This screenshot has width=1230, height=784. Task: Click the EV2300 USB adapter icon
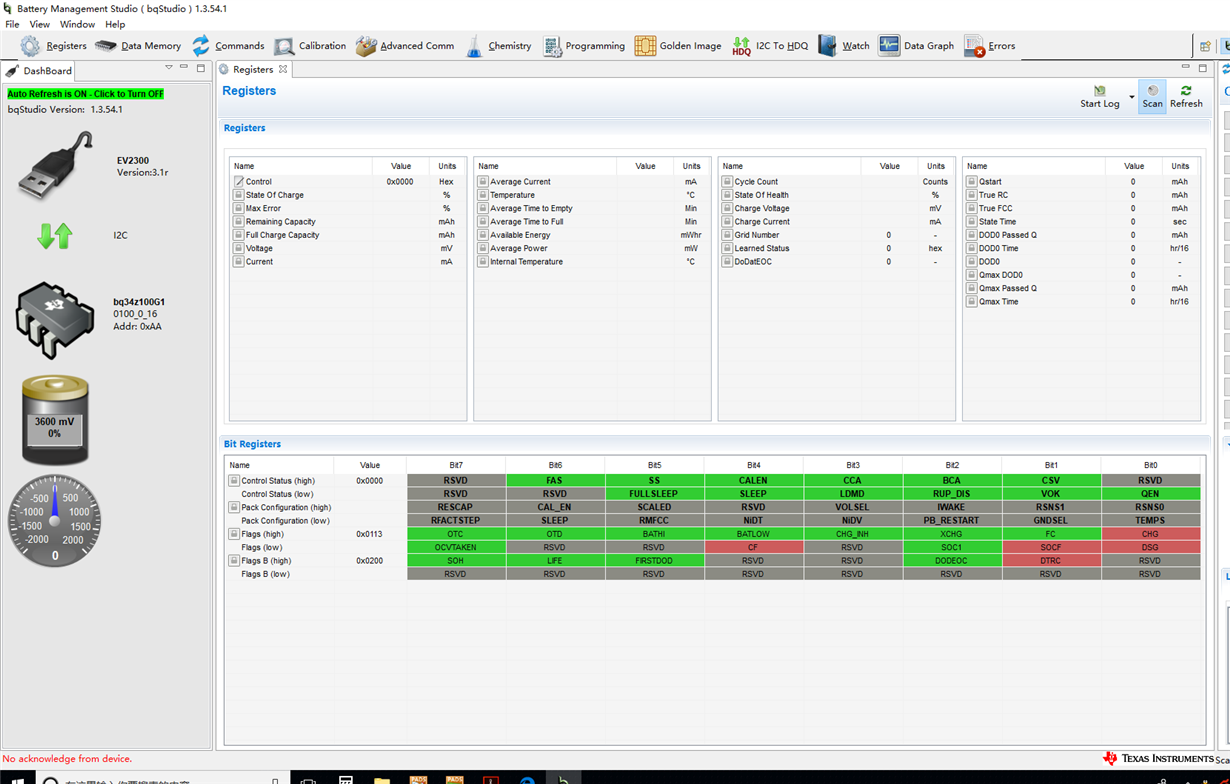(x=56, y=166)
